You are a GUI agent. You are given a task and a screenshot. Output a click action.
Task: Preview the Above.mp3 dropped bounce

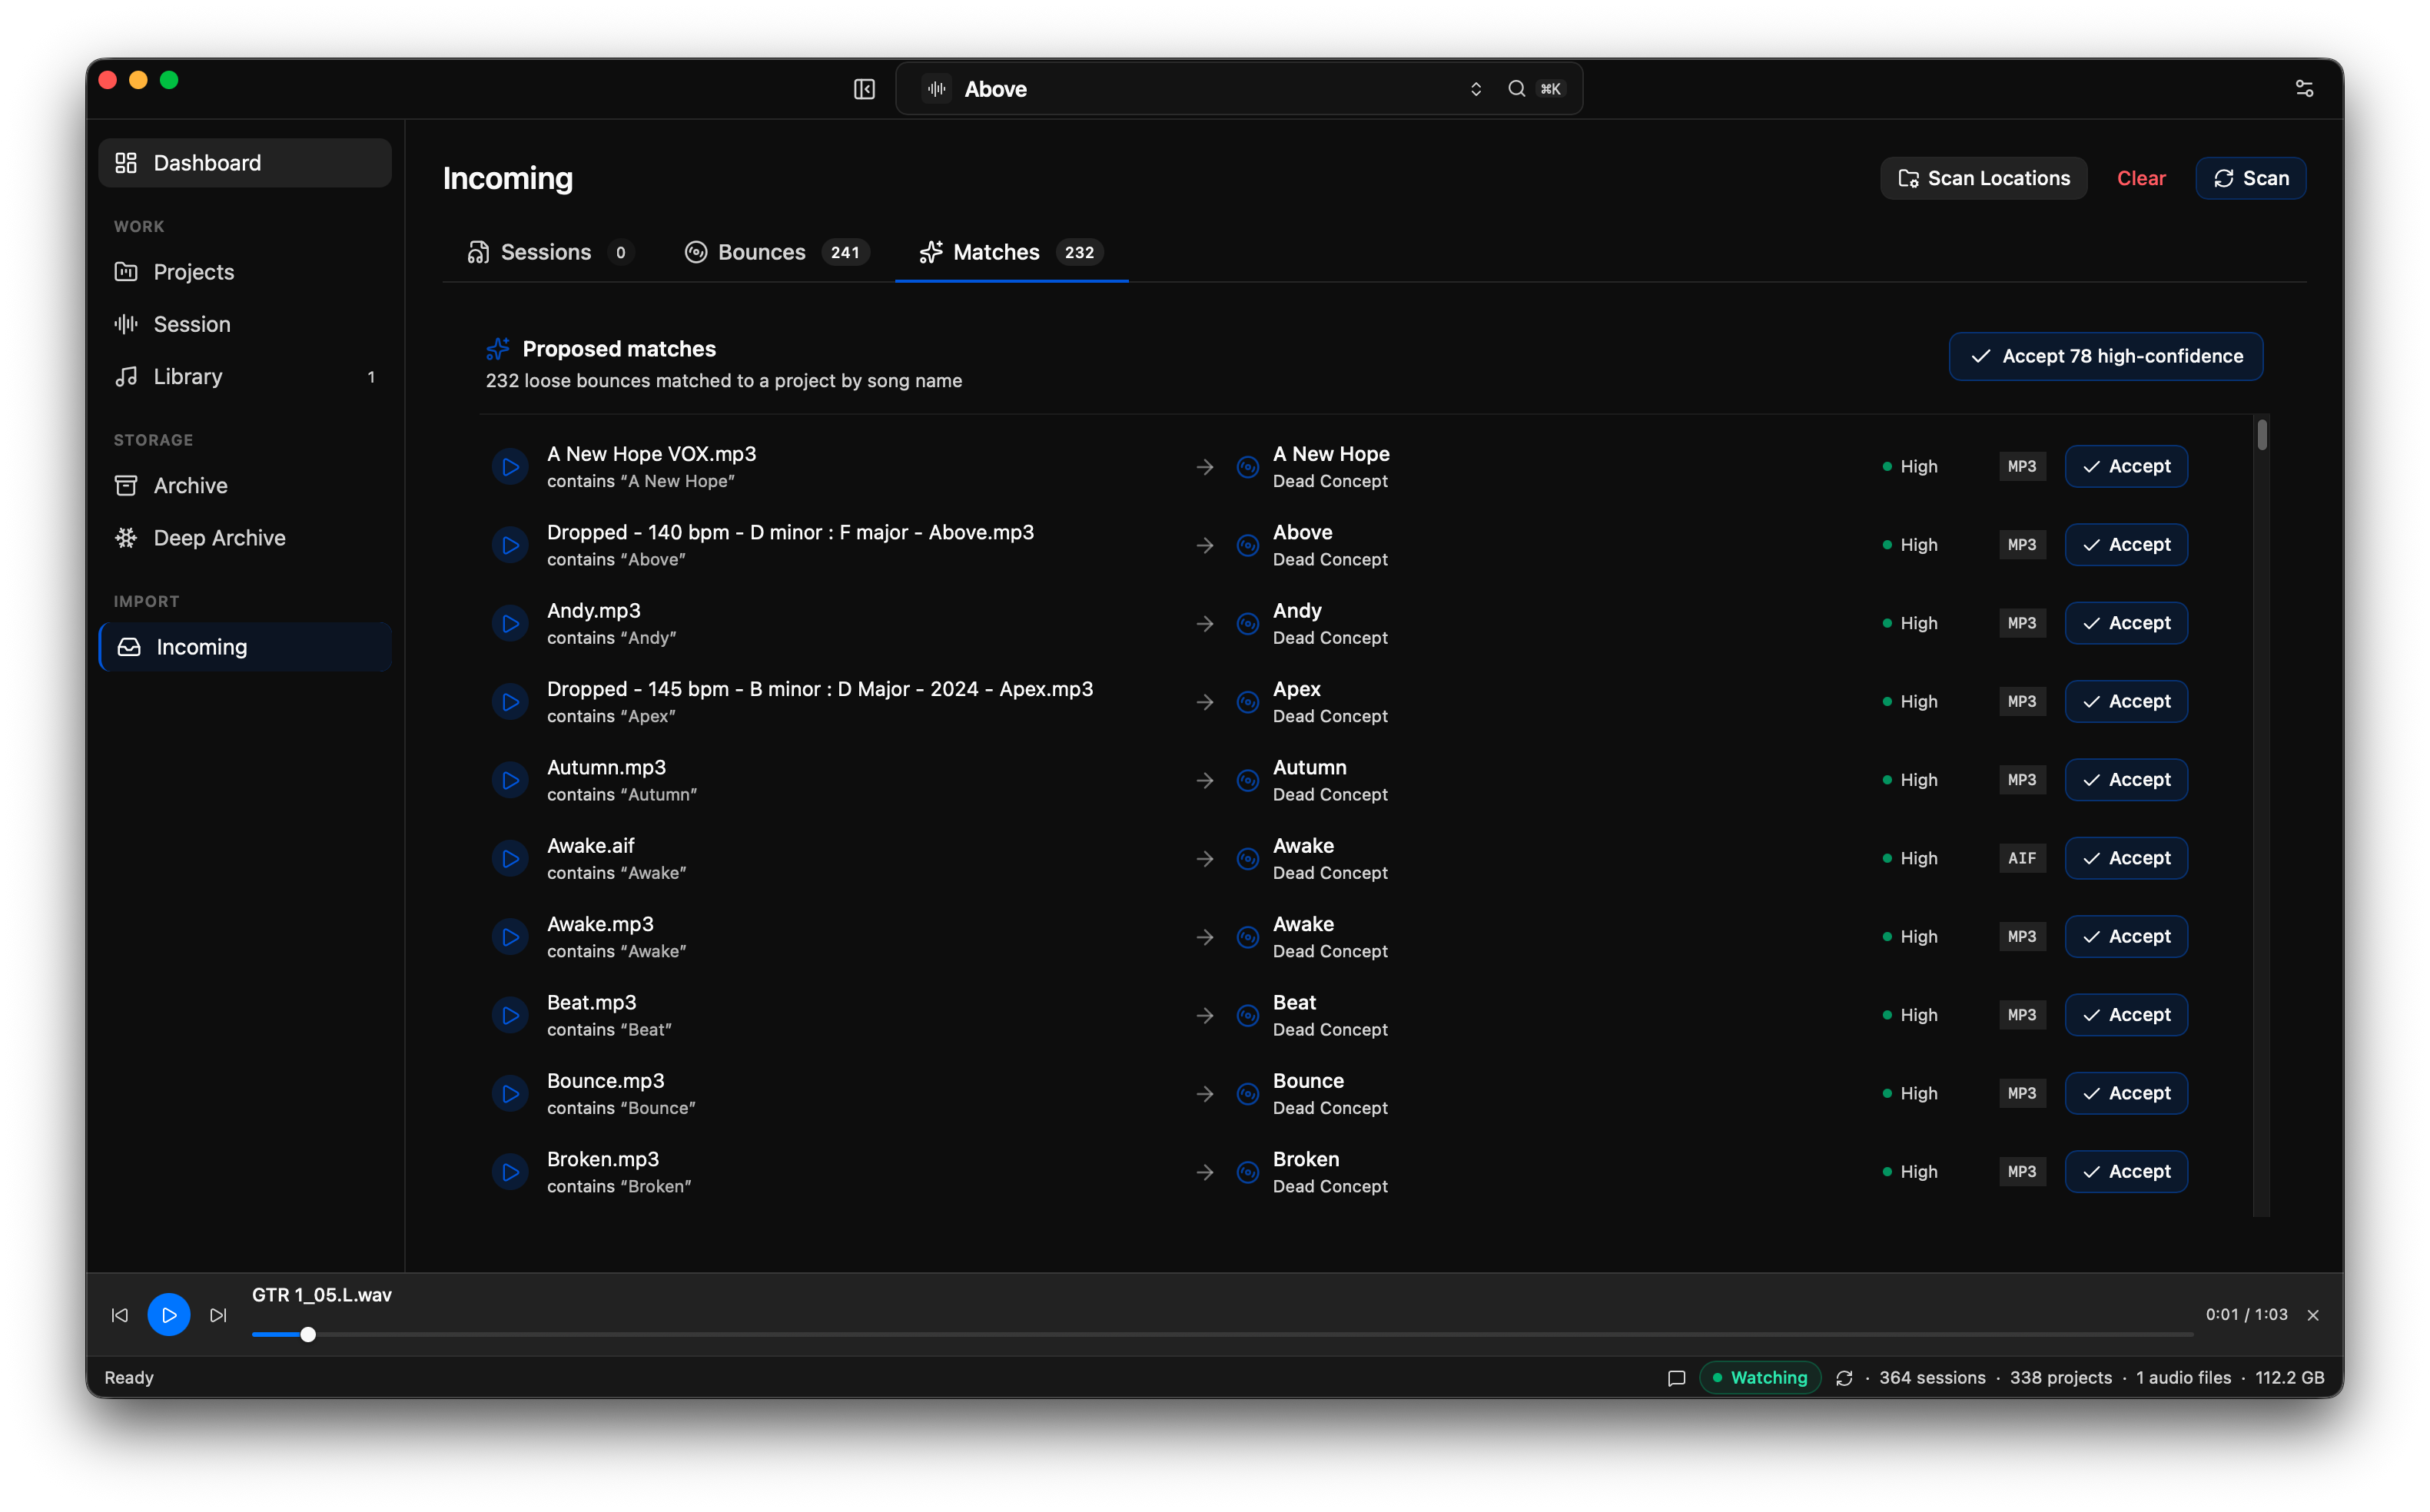pos(510,545)
